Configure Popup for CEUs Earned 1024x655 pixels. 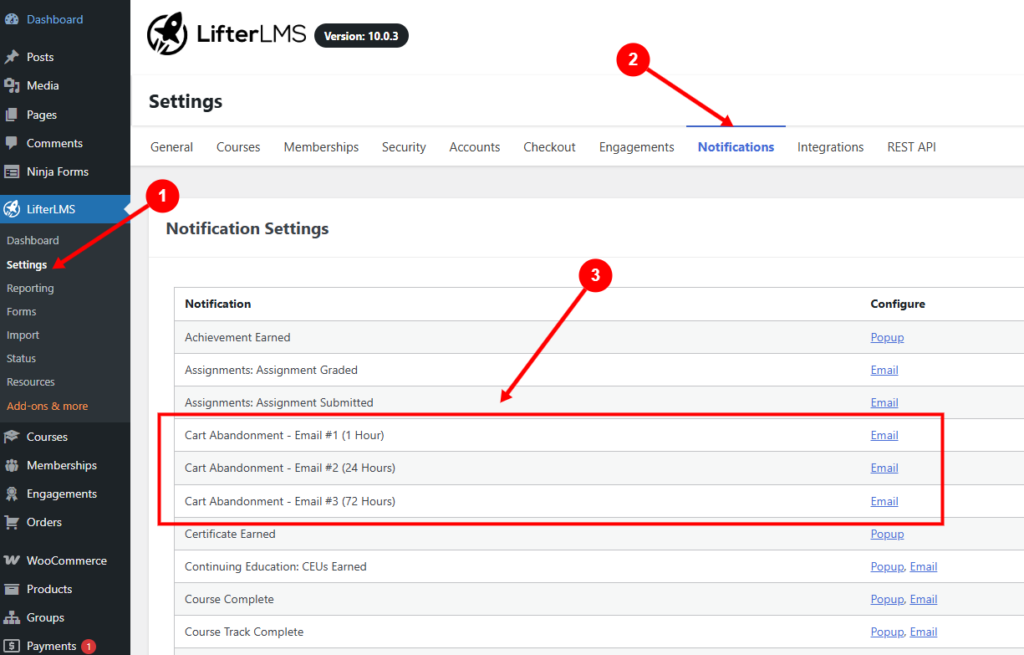point(887,566)
